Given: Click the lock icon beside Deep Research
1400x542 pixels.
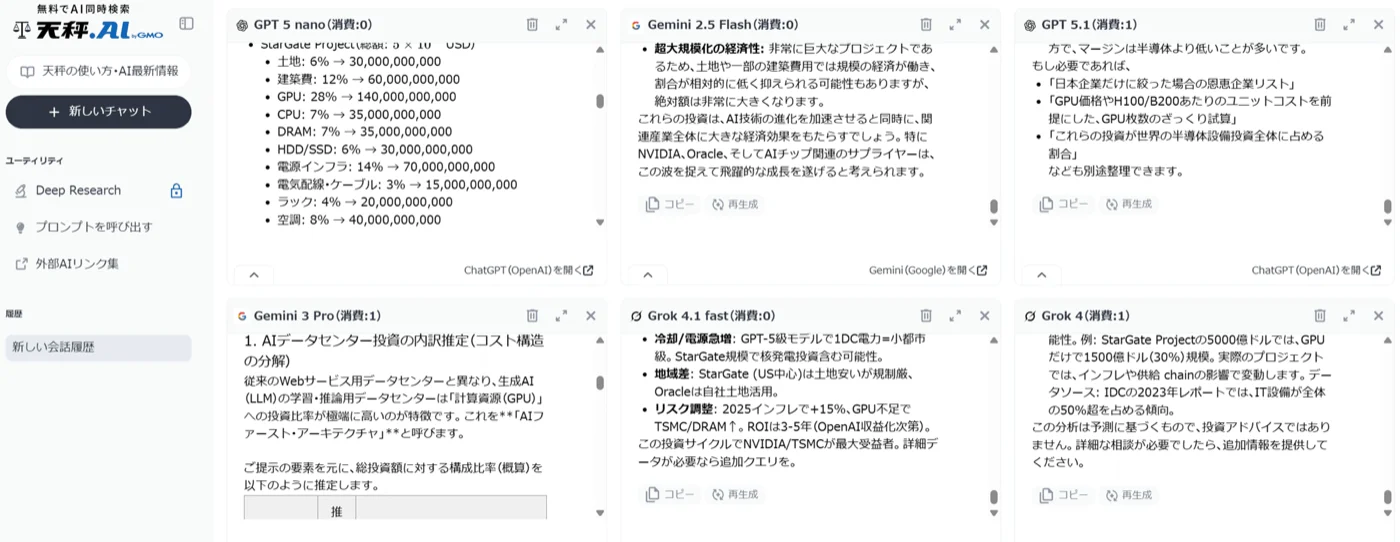Looking at the screenshot, I should click(176, 190).
